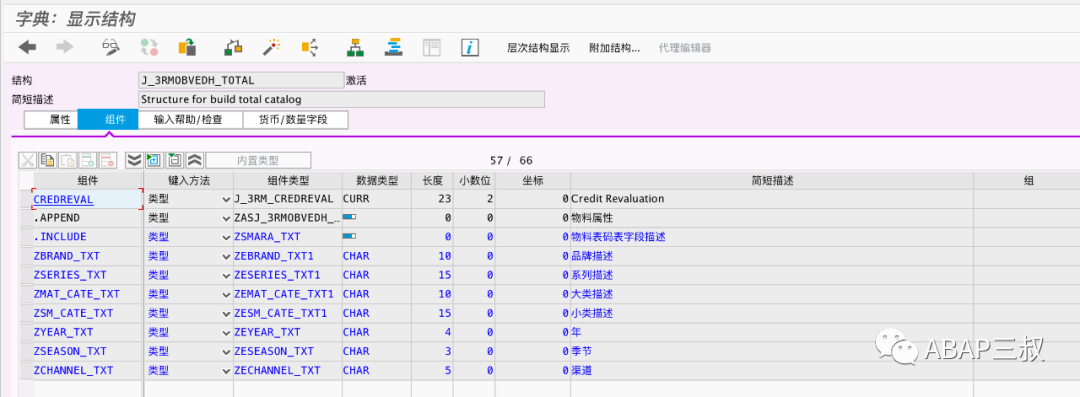The width and height of the screenshot is (1080, 397).
Task: Open 键入方法 dropdown for ZSERIES_TXT row
Action: pos(227,275)
